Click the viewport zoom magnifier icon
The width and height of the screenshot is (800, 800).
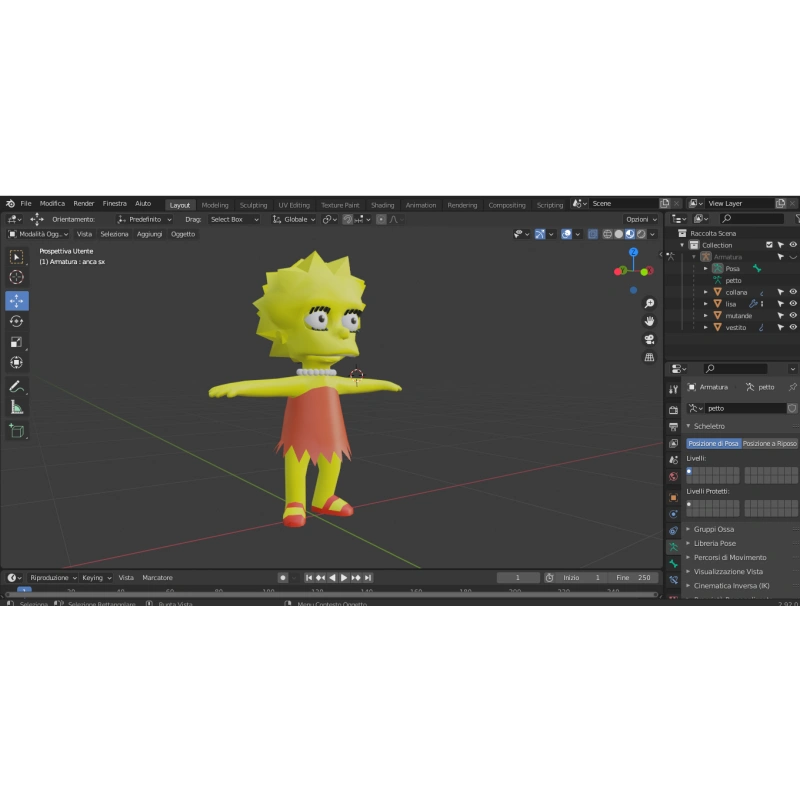pos(649,304)
